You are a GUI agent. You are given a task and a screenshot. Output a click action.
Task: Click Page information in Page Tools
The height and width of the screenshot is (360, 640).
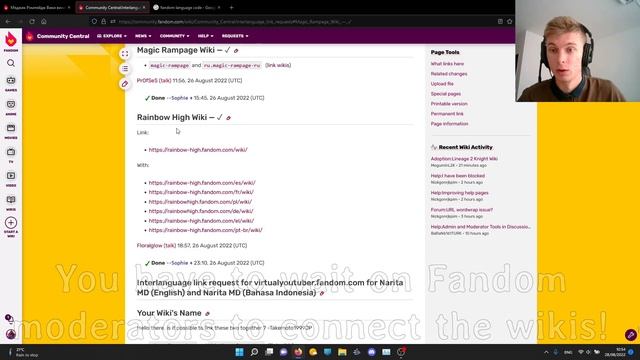[x=449, y=124]
